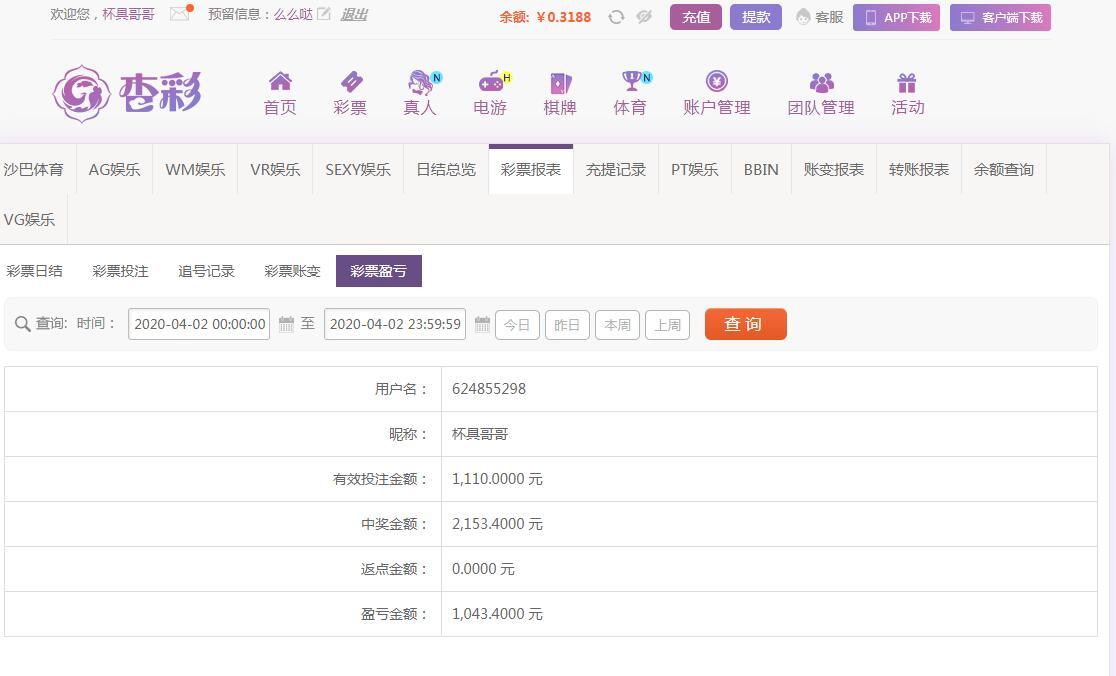Select 0.0000 元 rebate value

tap(483, 569)
